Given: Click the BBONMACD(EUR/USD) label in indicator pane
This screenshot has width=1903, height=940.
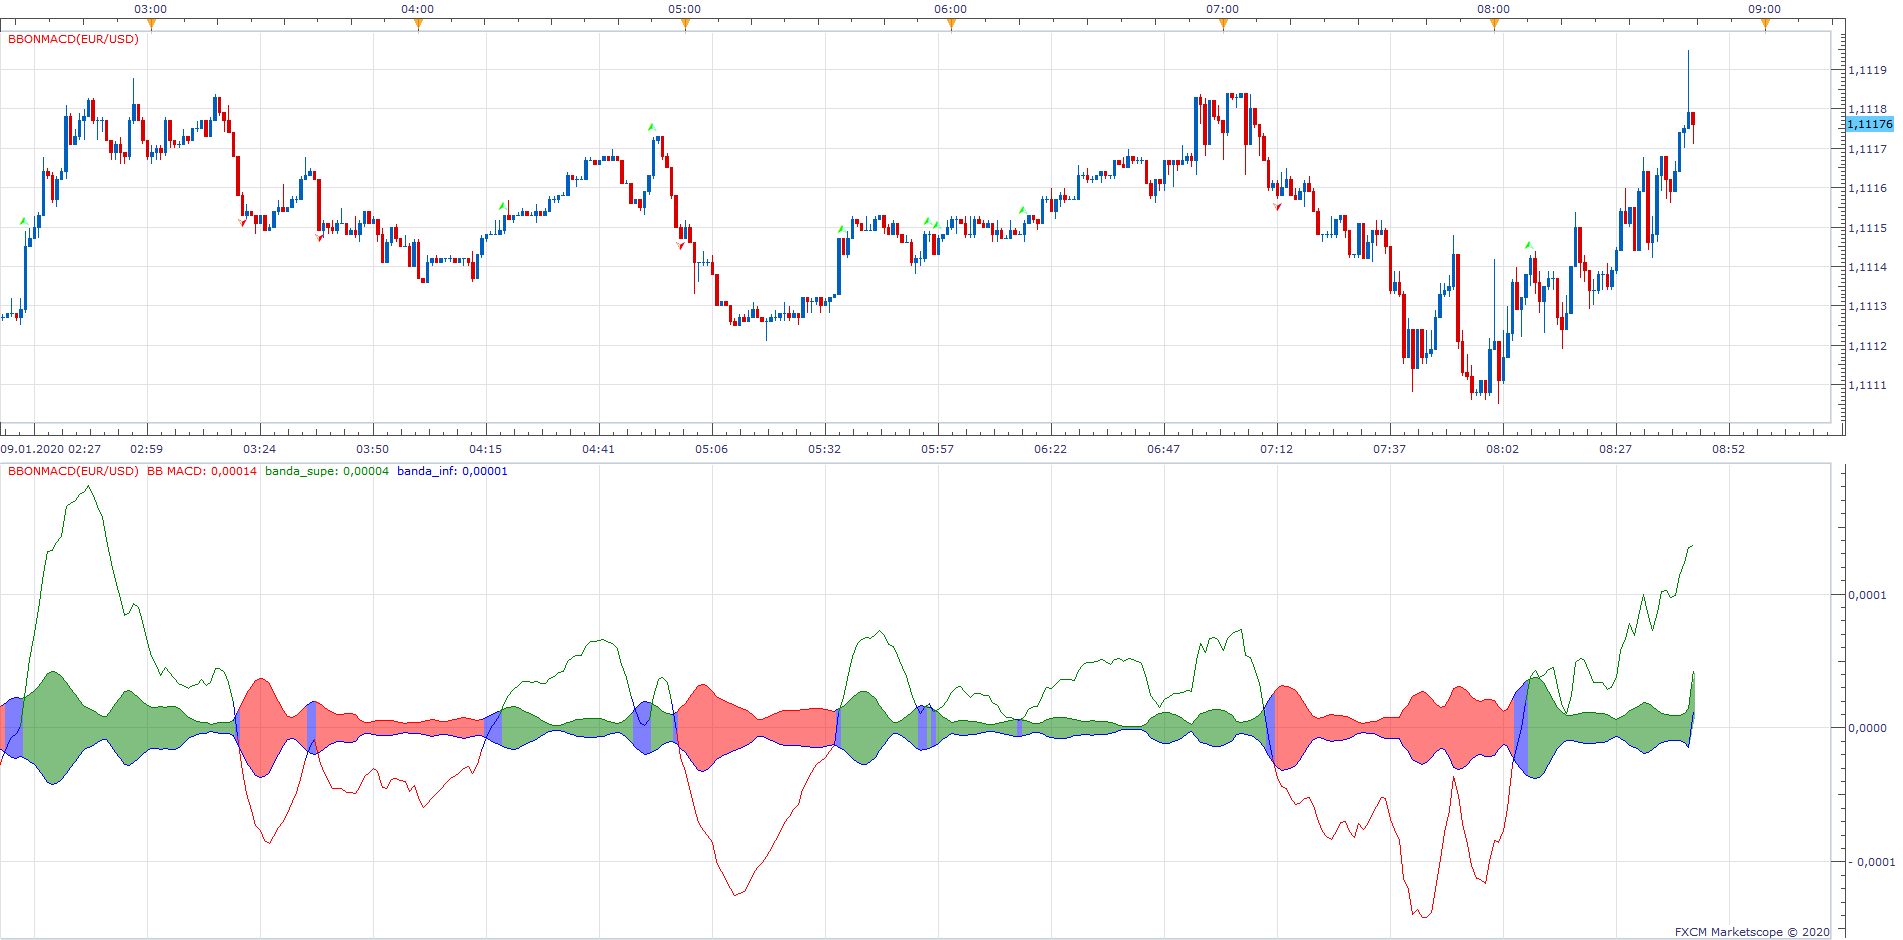Looking at the screenshot, I should 73,471.
